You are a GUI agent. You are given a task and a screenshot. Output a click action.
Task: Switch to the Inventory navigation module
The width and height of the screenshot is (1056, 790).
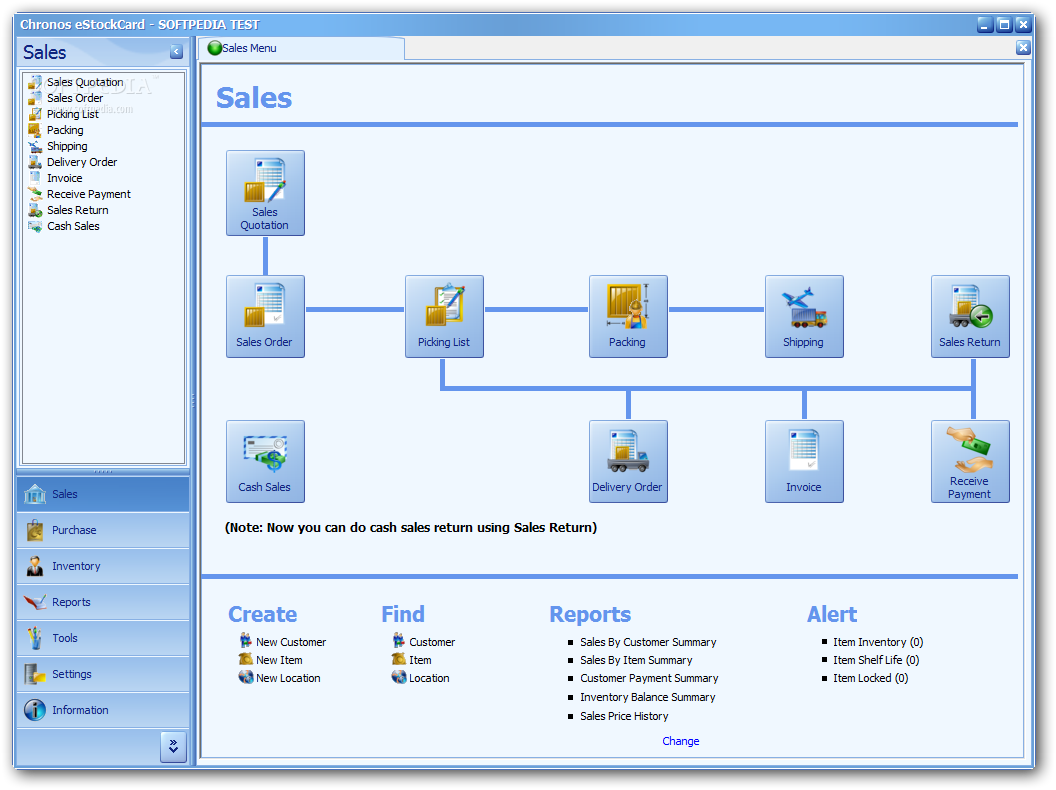click(x=103, y=566)
